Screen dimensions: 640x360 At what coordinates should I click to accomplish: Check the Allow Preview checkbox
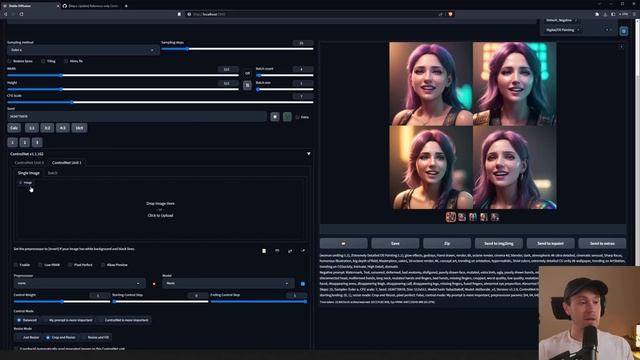tap(102, 265)
